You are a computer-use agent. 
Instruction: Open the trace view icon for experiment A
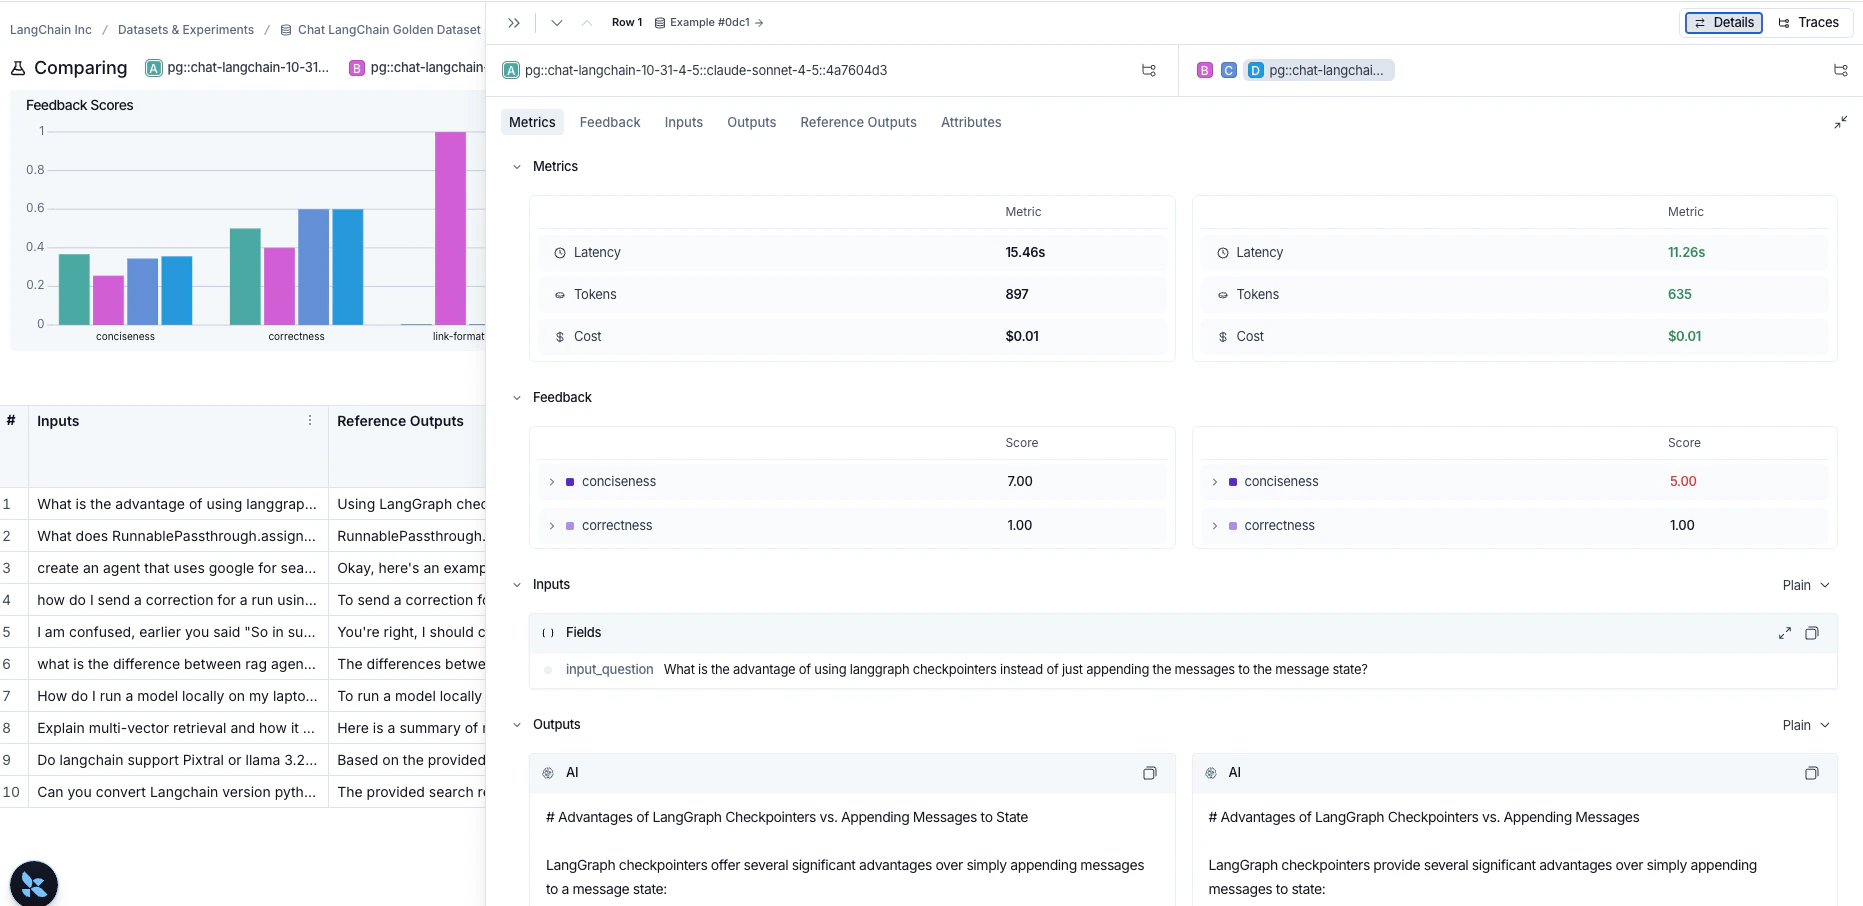tap(1148, 70)
